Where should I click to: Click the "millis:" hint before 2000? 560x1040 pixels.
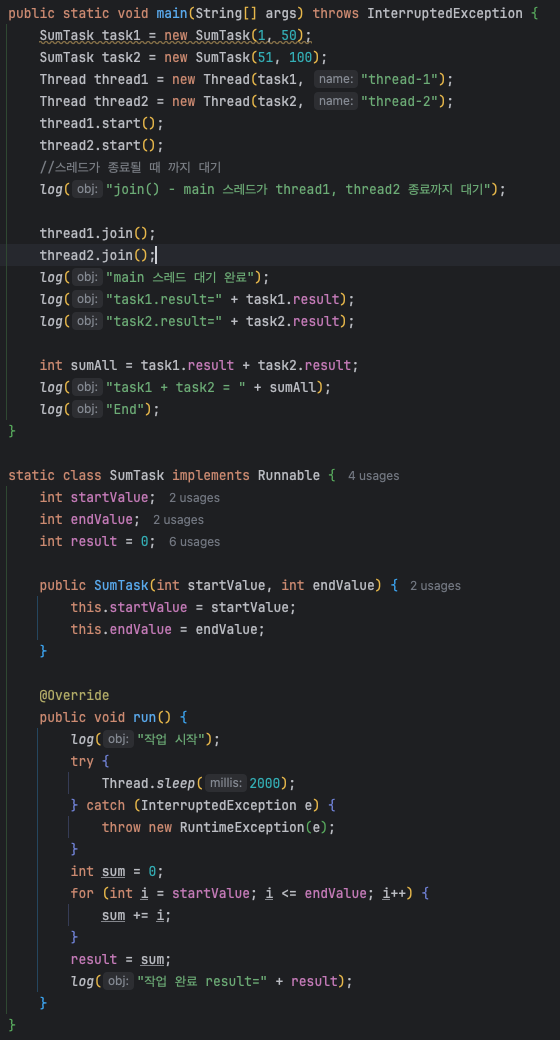point(225,783)
